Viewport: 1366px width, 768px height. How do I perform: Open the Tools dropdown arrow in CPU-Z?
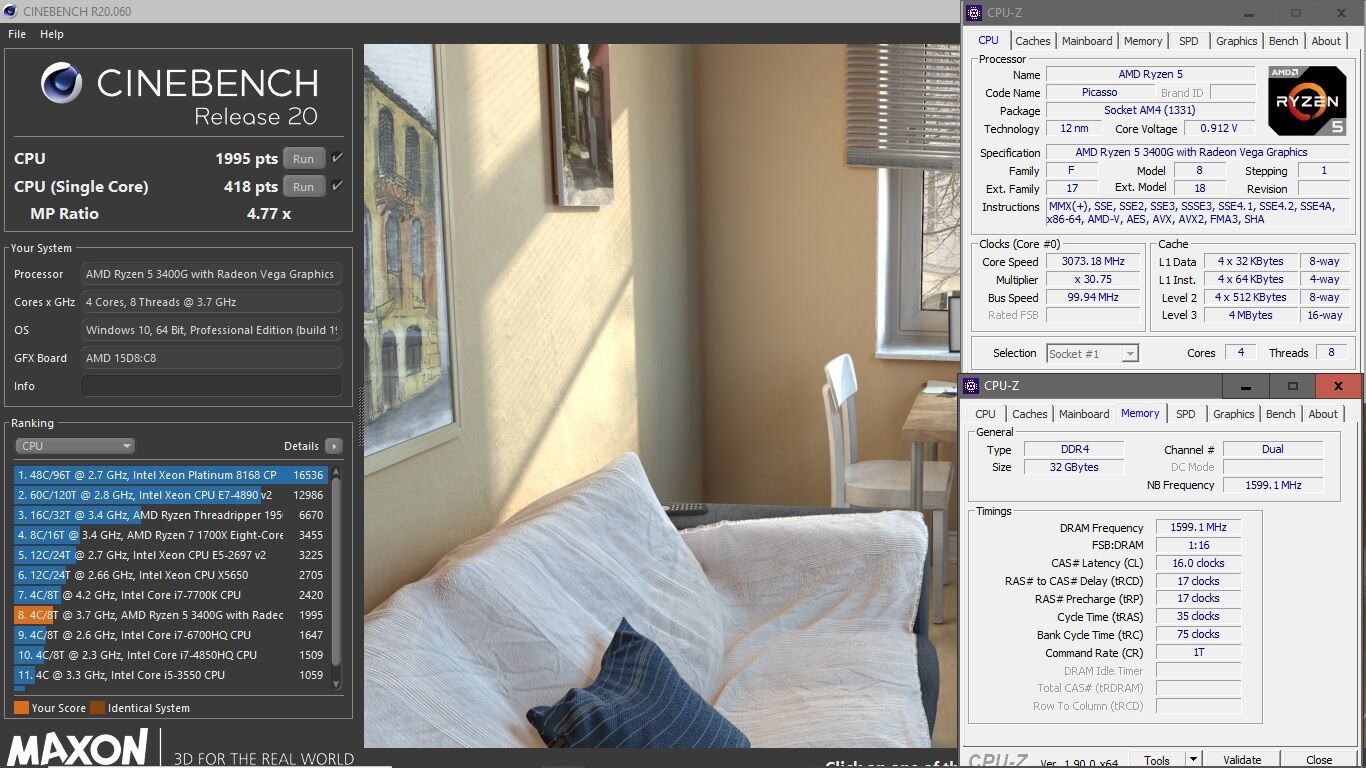1192,760
